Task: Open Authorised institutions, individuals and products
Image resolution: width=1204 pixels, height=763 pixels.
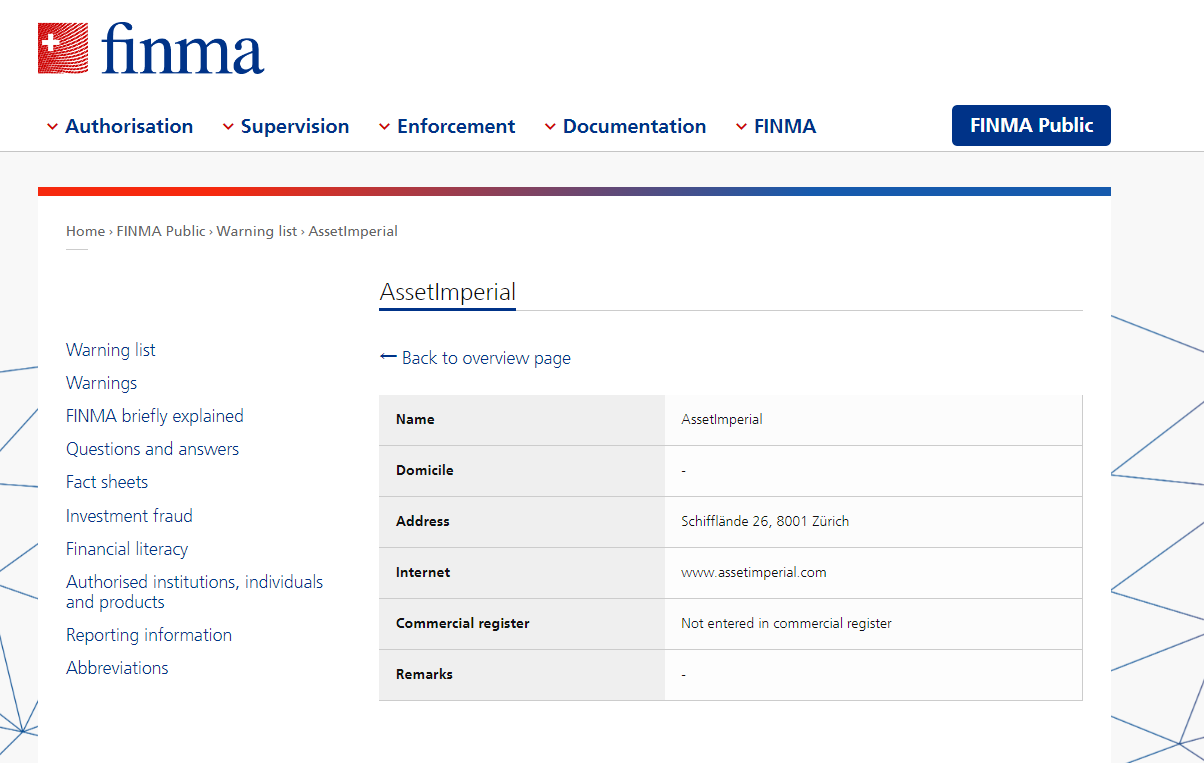Action: (x=194, y=592)
